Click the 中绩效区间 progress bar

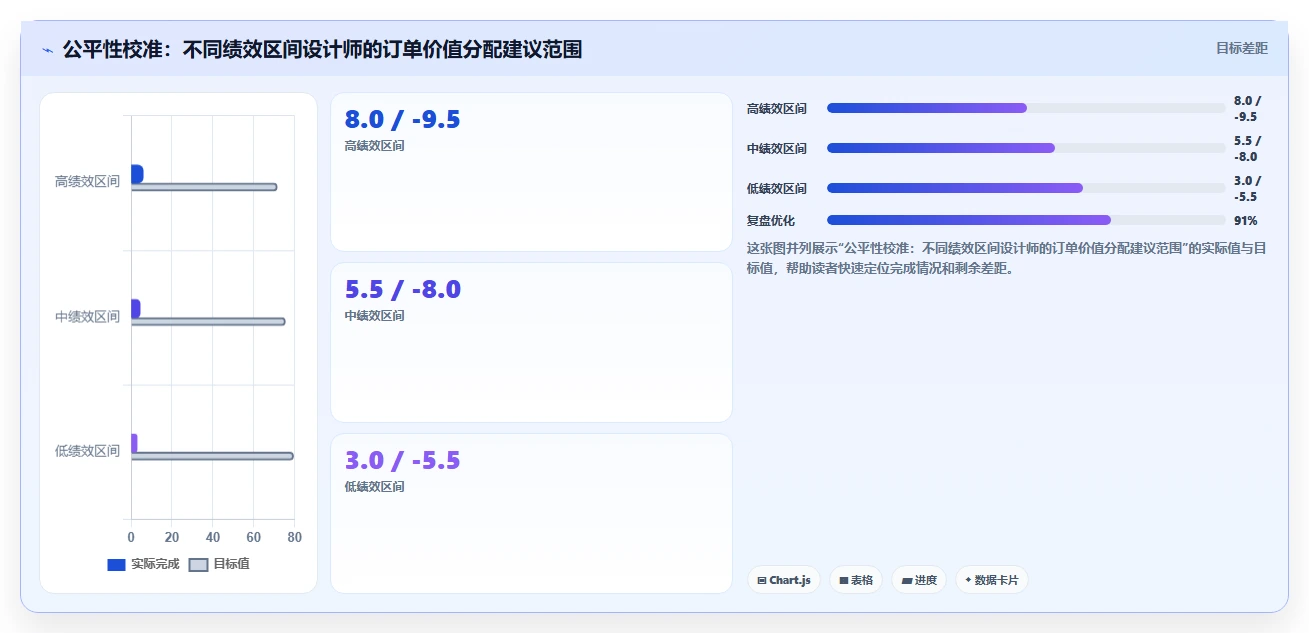(x=1026, y=148)
